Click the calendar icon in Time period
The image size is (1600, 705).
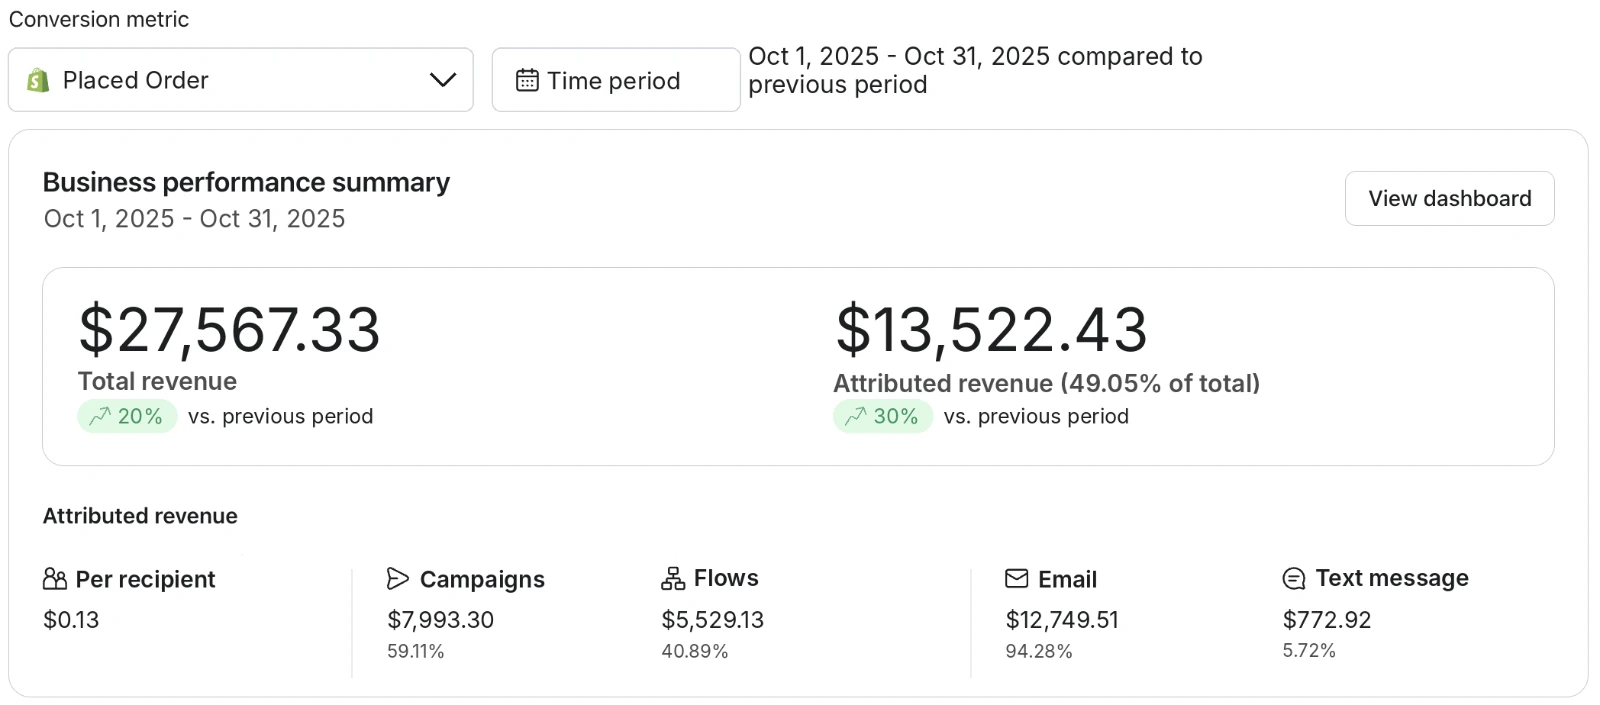[x=527, y=80]
